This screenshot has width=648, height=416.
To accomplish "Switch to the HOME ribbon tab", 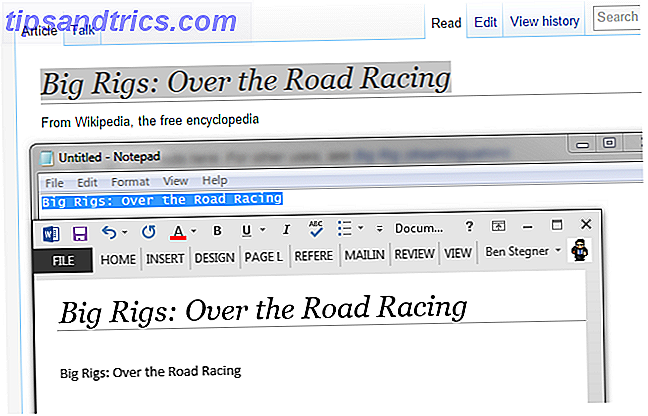I will (x=118, y=259).
